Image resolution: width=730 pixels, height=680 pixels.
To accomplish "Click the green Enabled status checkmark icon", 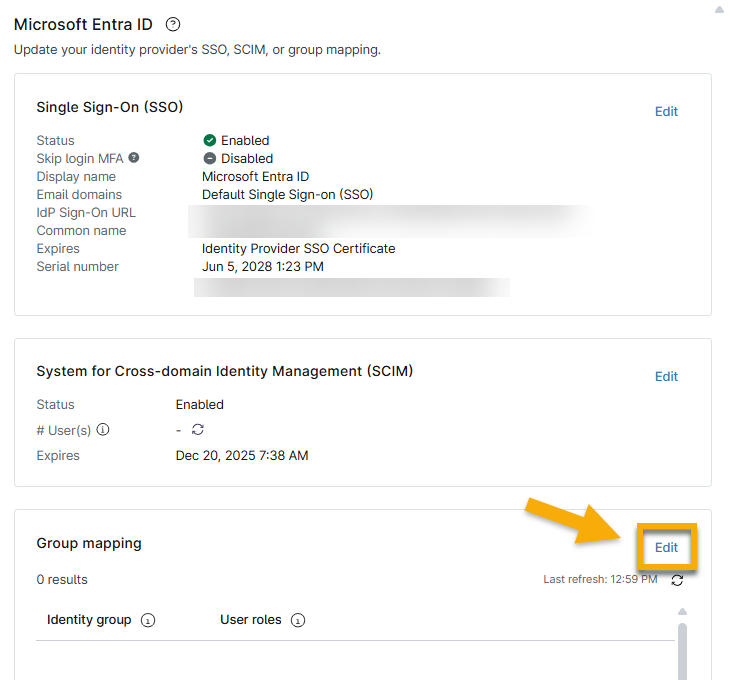I will coord(210,141).
